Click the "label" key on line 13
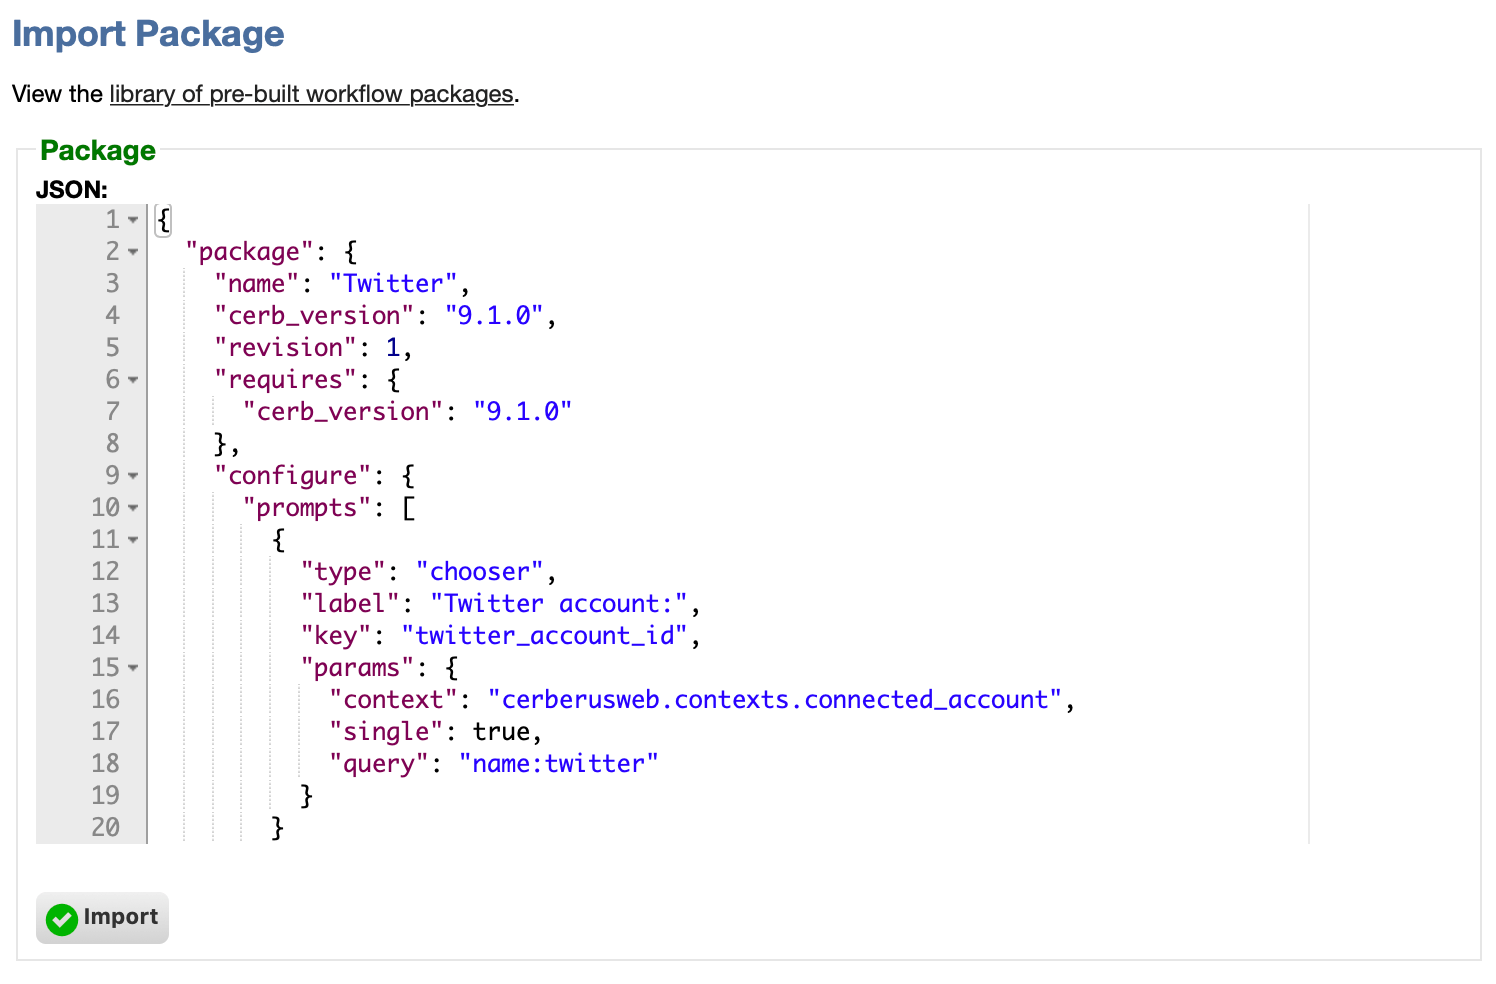1496x984 pixels. 350,604
